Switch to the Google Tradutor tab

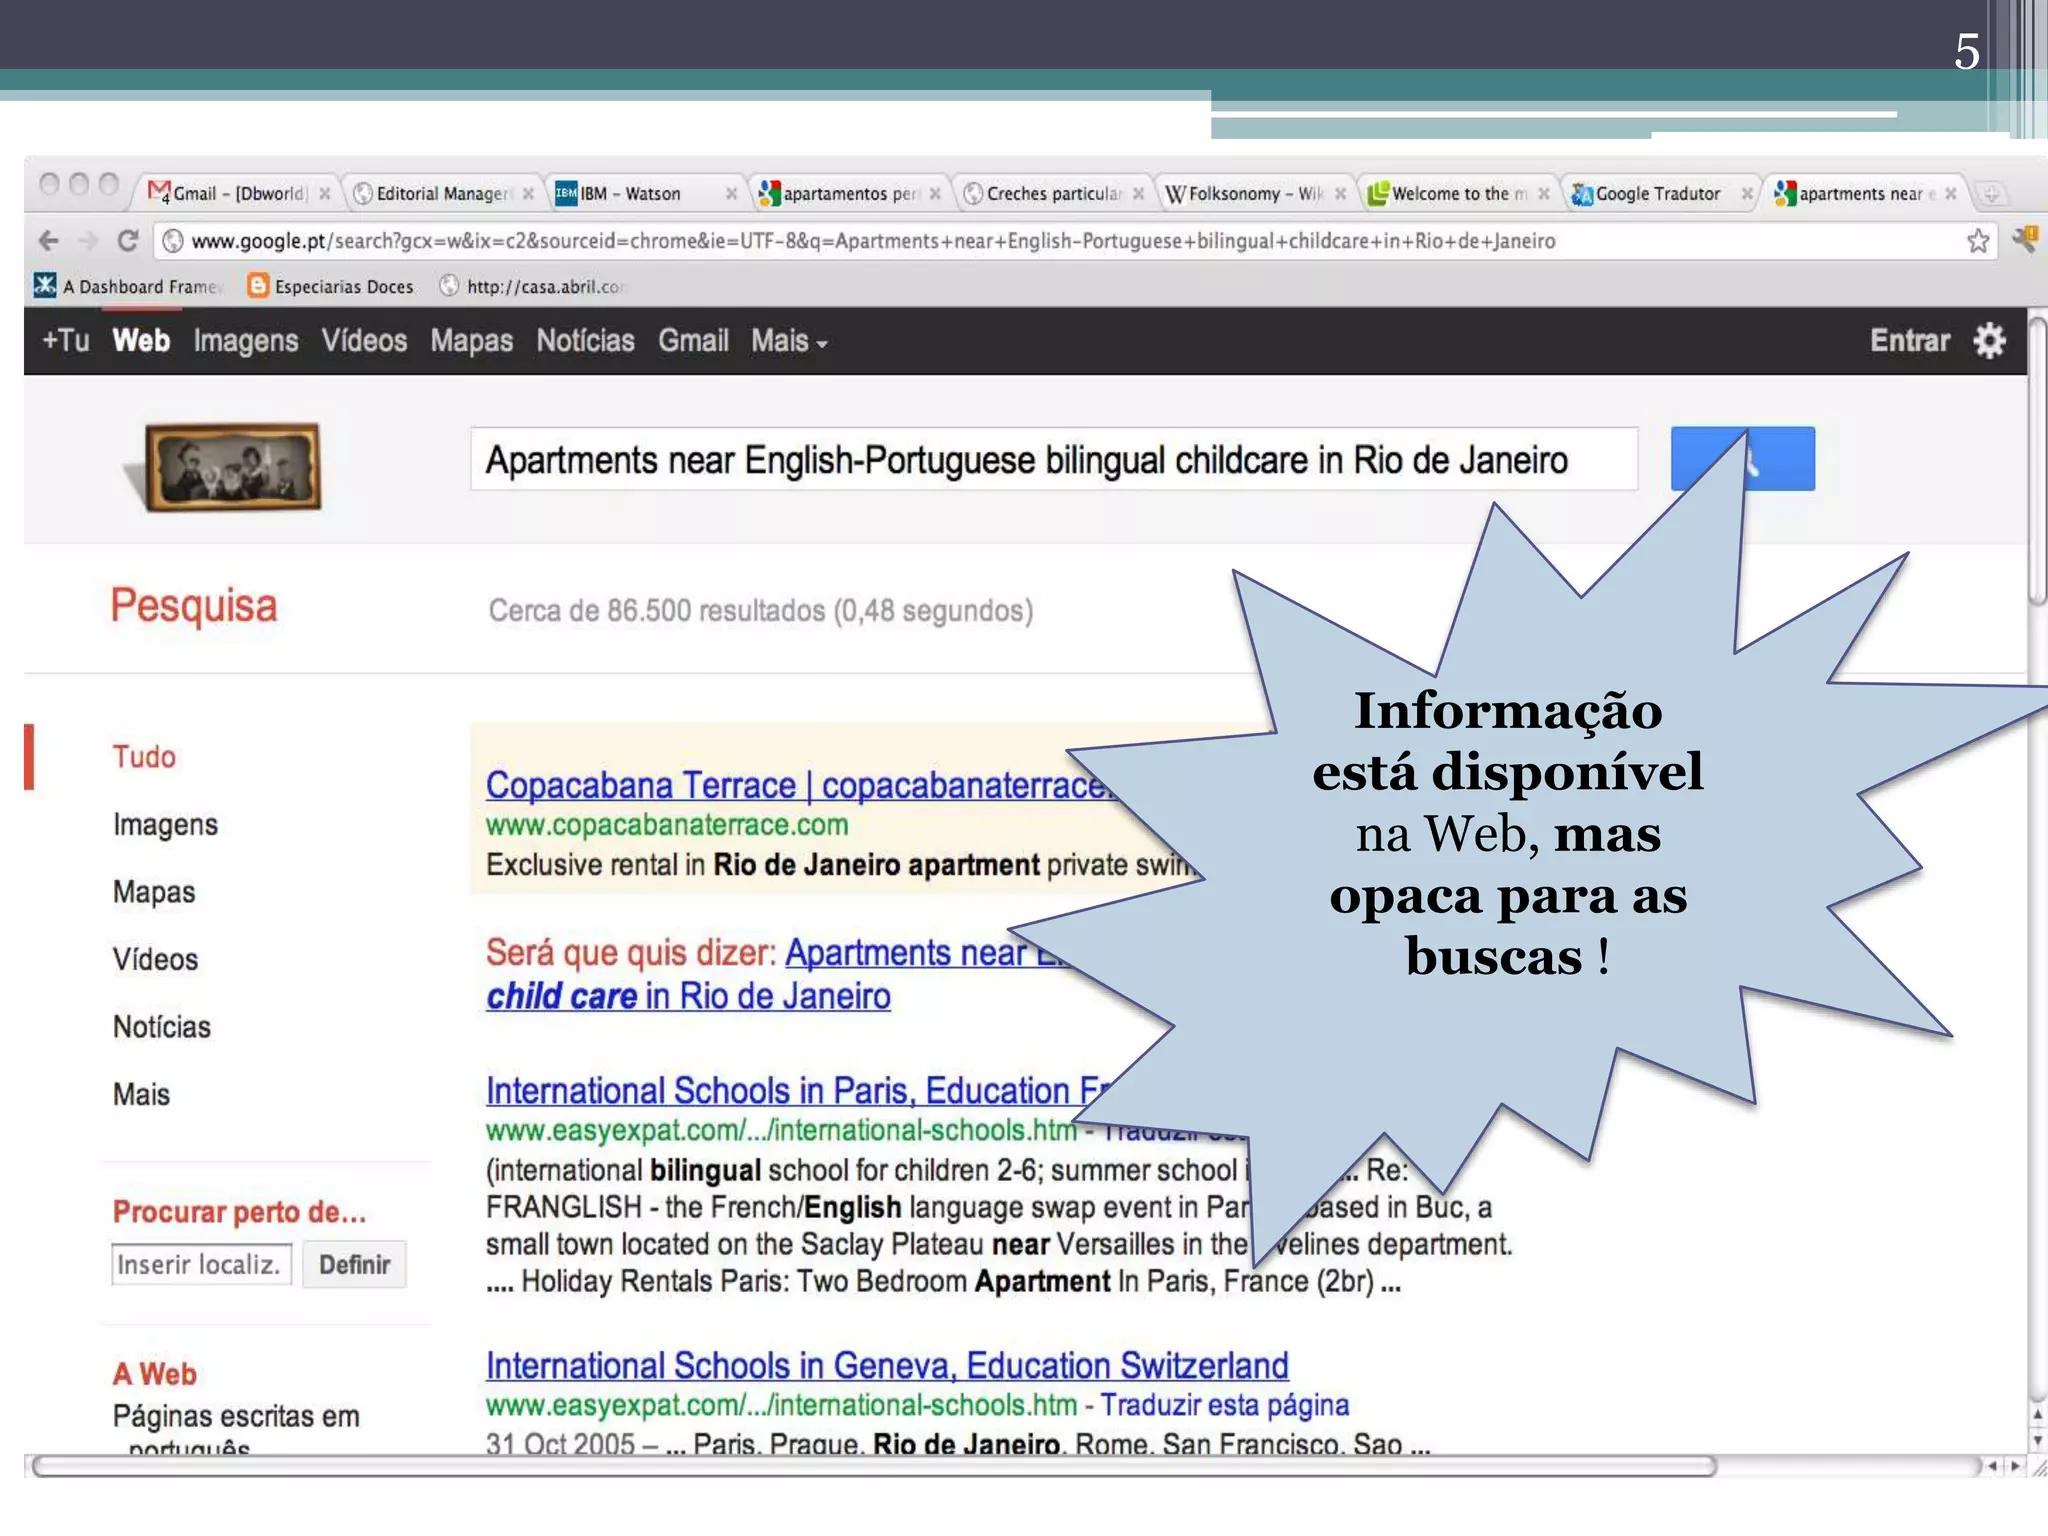click(1660, 194)
